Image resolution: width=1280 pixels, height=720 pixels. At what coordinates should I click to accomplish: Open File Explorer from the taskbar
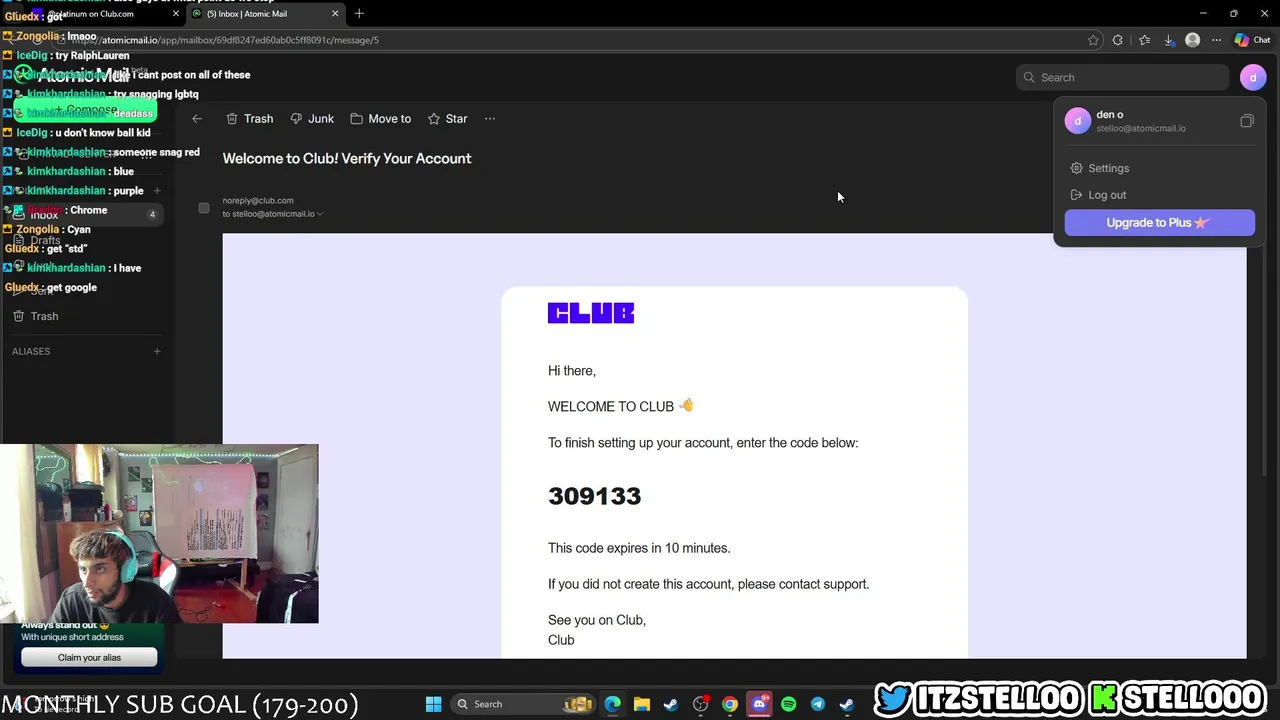(642, 704)
